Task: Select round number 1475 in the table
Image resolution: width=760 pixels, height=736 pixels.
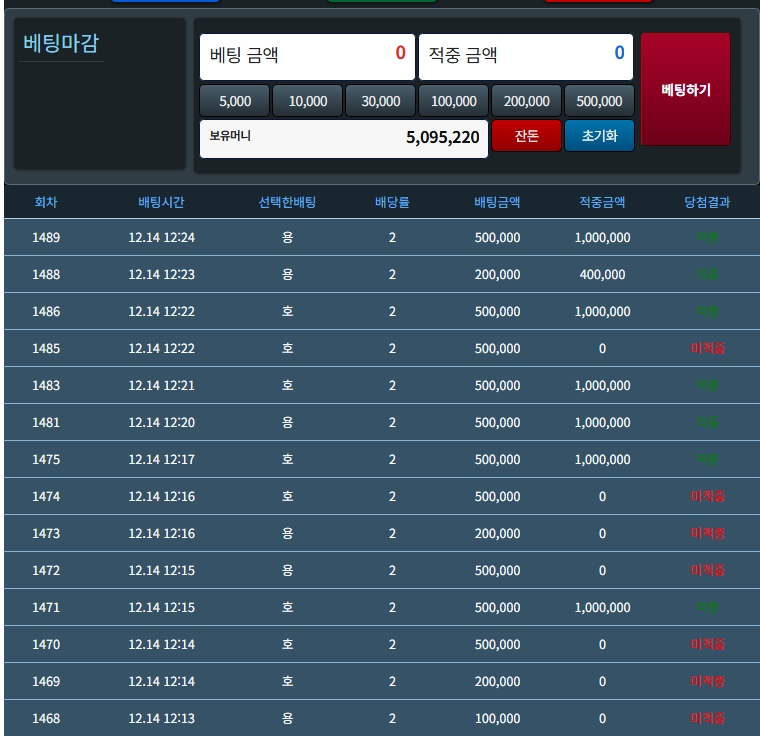Action: 46,460
